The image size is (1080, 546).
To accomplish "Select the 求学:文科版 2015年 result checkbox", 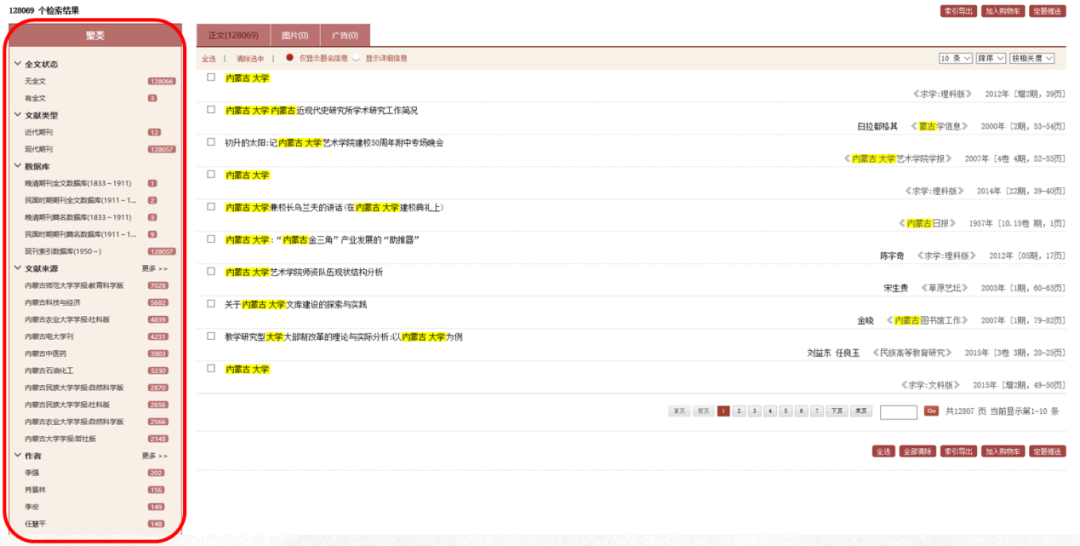I will [x=211, y=368].
